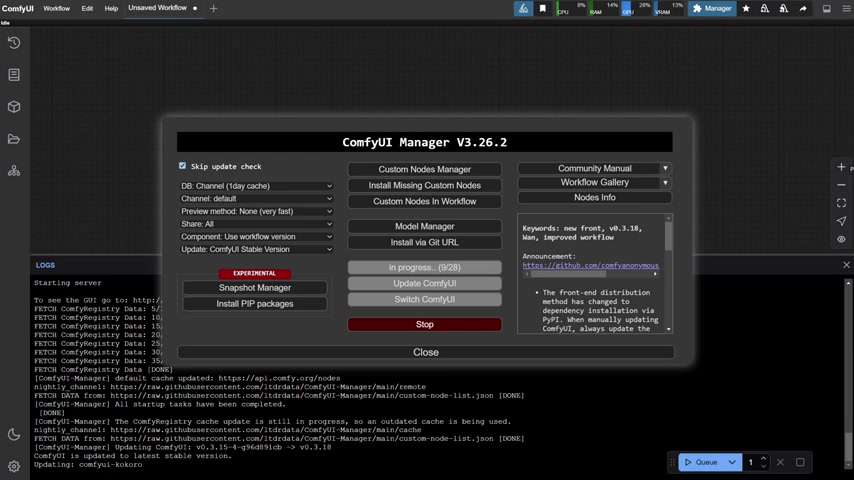Click the share arrow icon
The height and width of the screenshot is (480, 854).
803,8
